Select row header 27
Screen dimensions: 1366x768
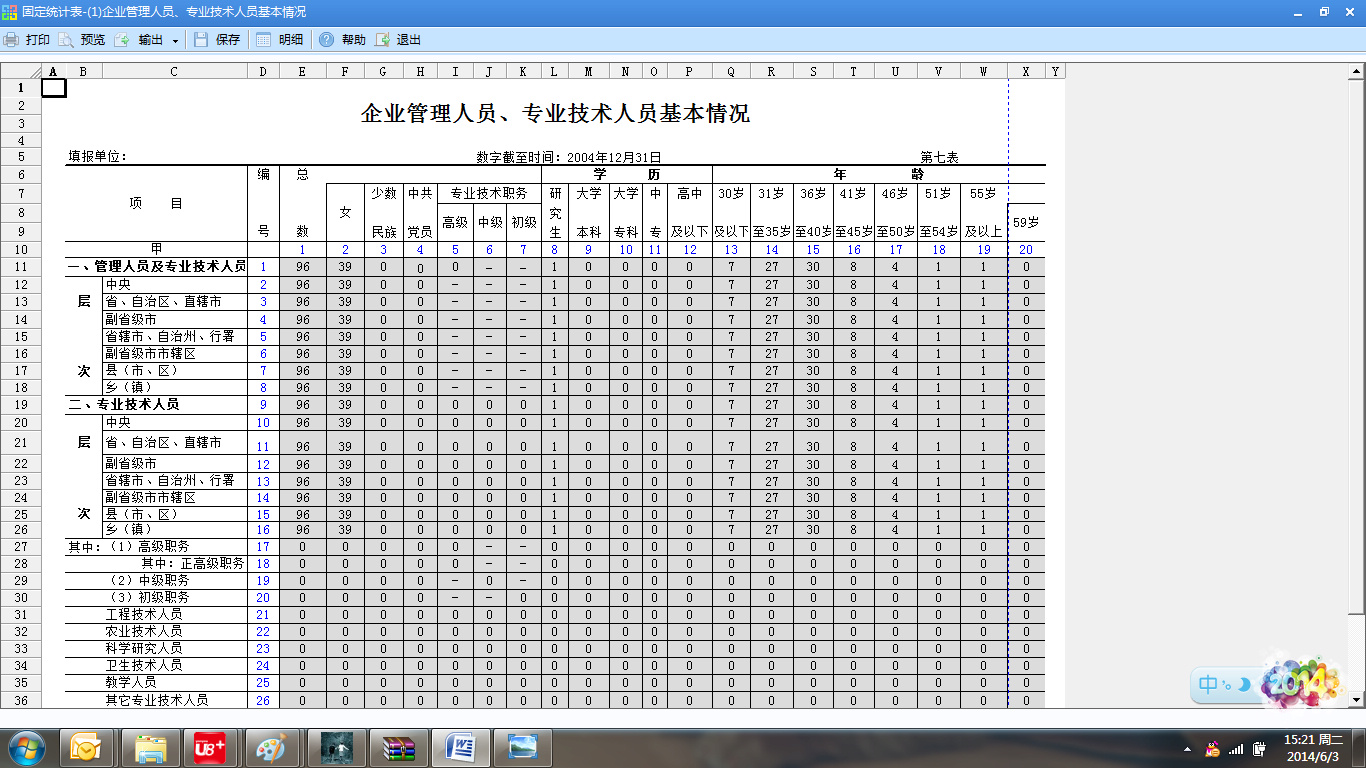coord(21,547)
